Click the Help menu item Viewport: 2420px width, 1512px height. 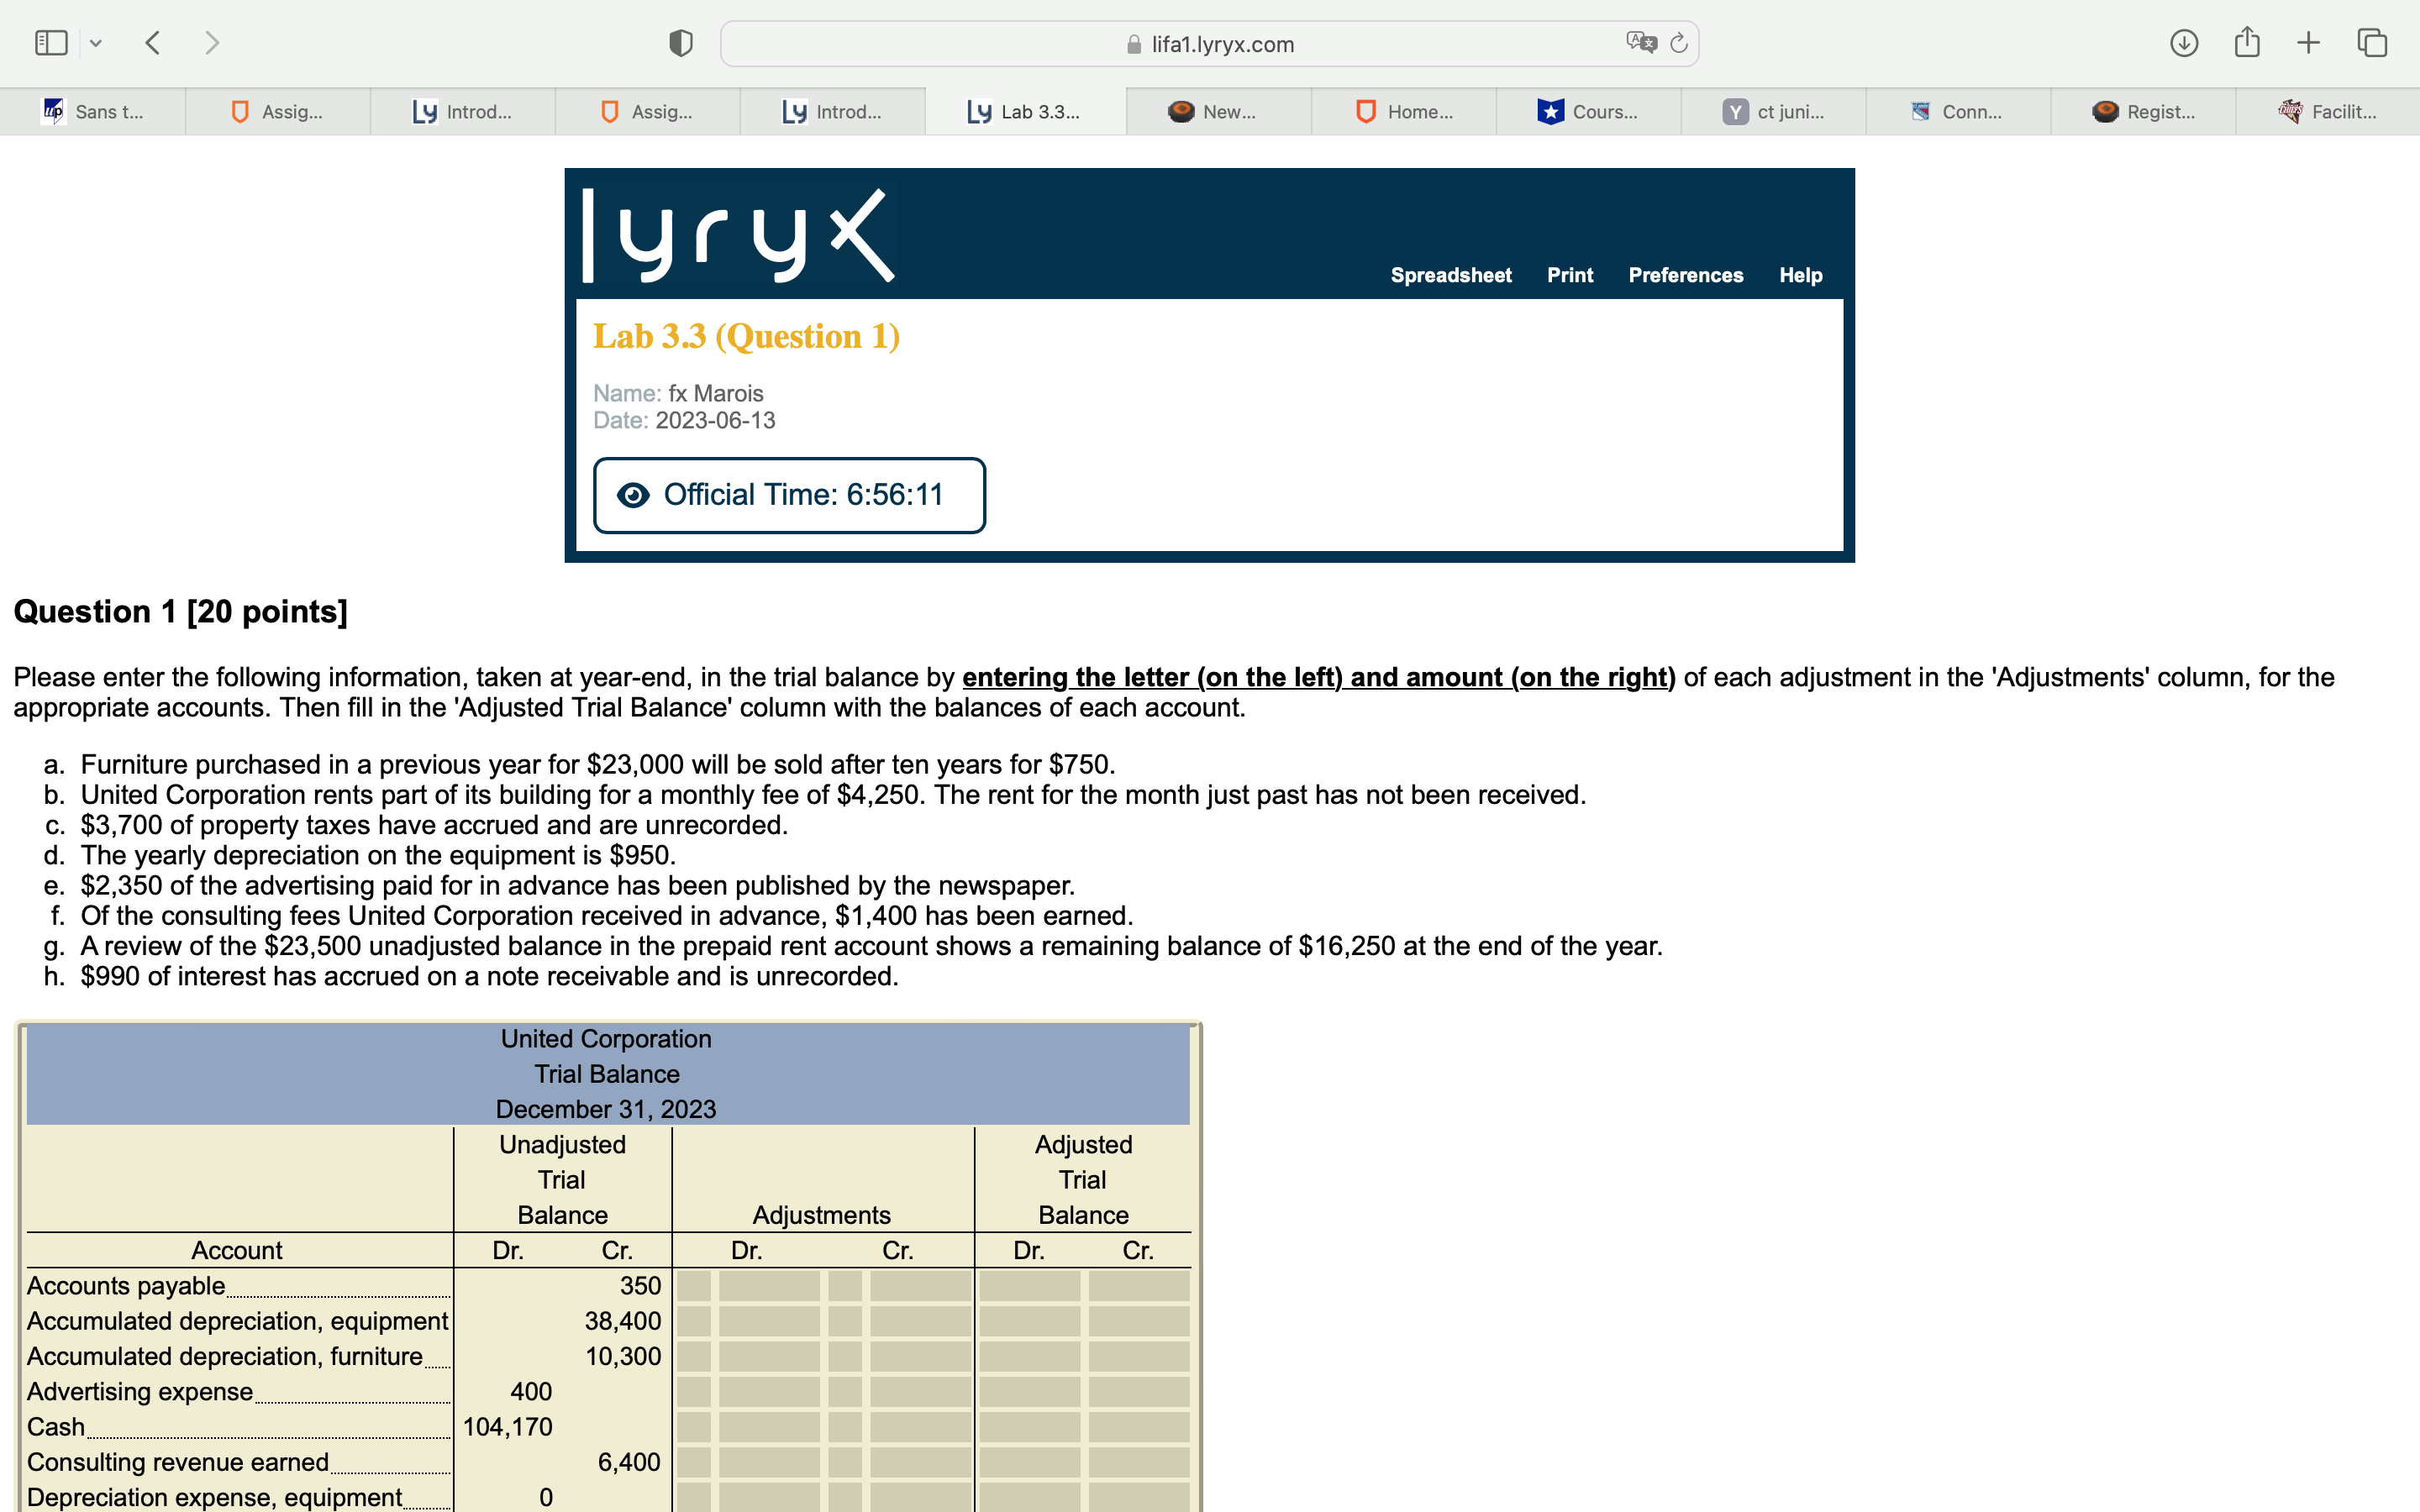[1800, 275]
